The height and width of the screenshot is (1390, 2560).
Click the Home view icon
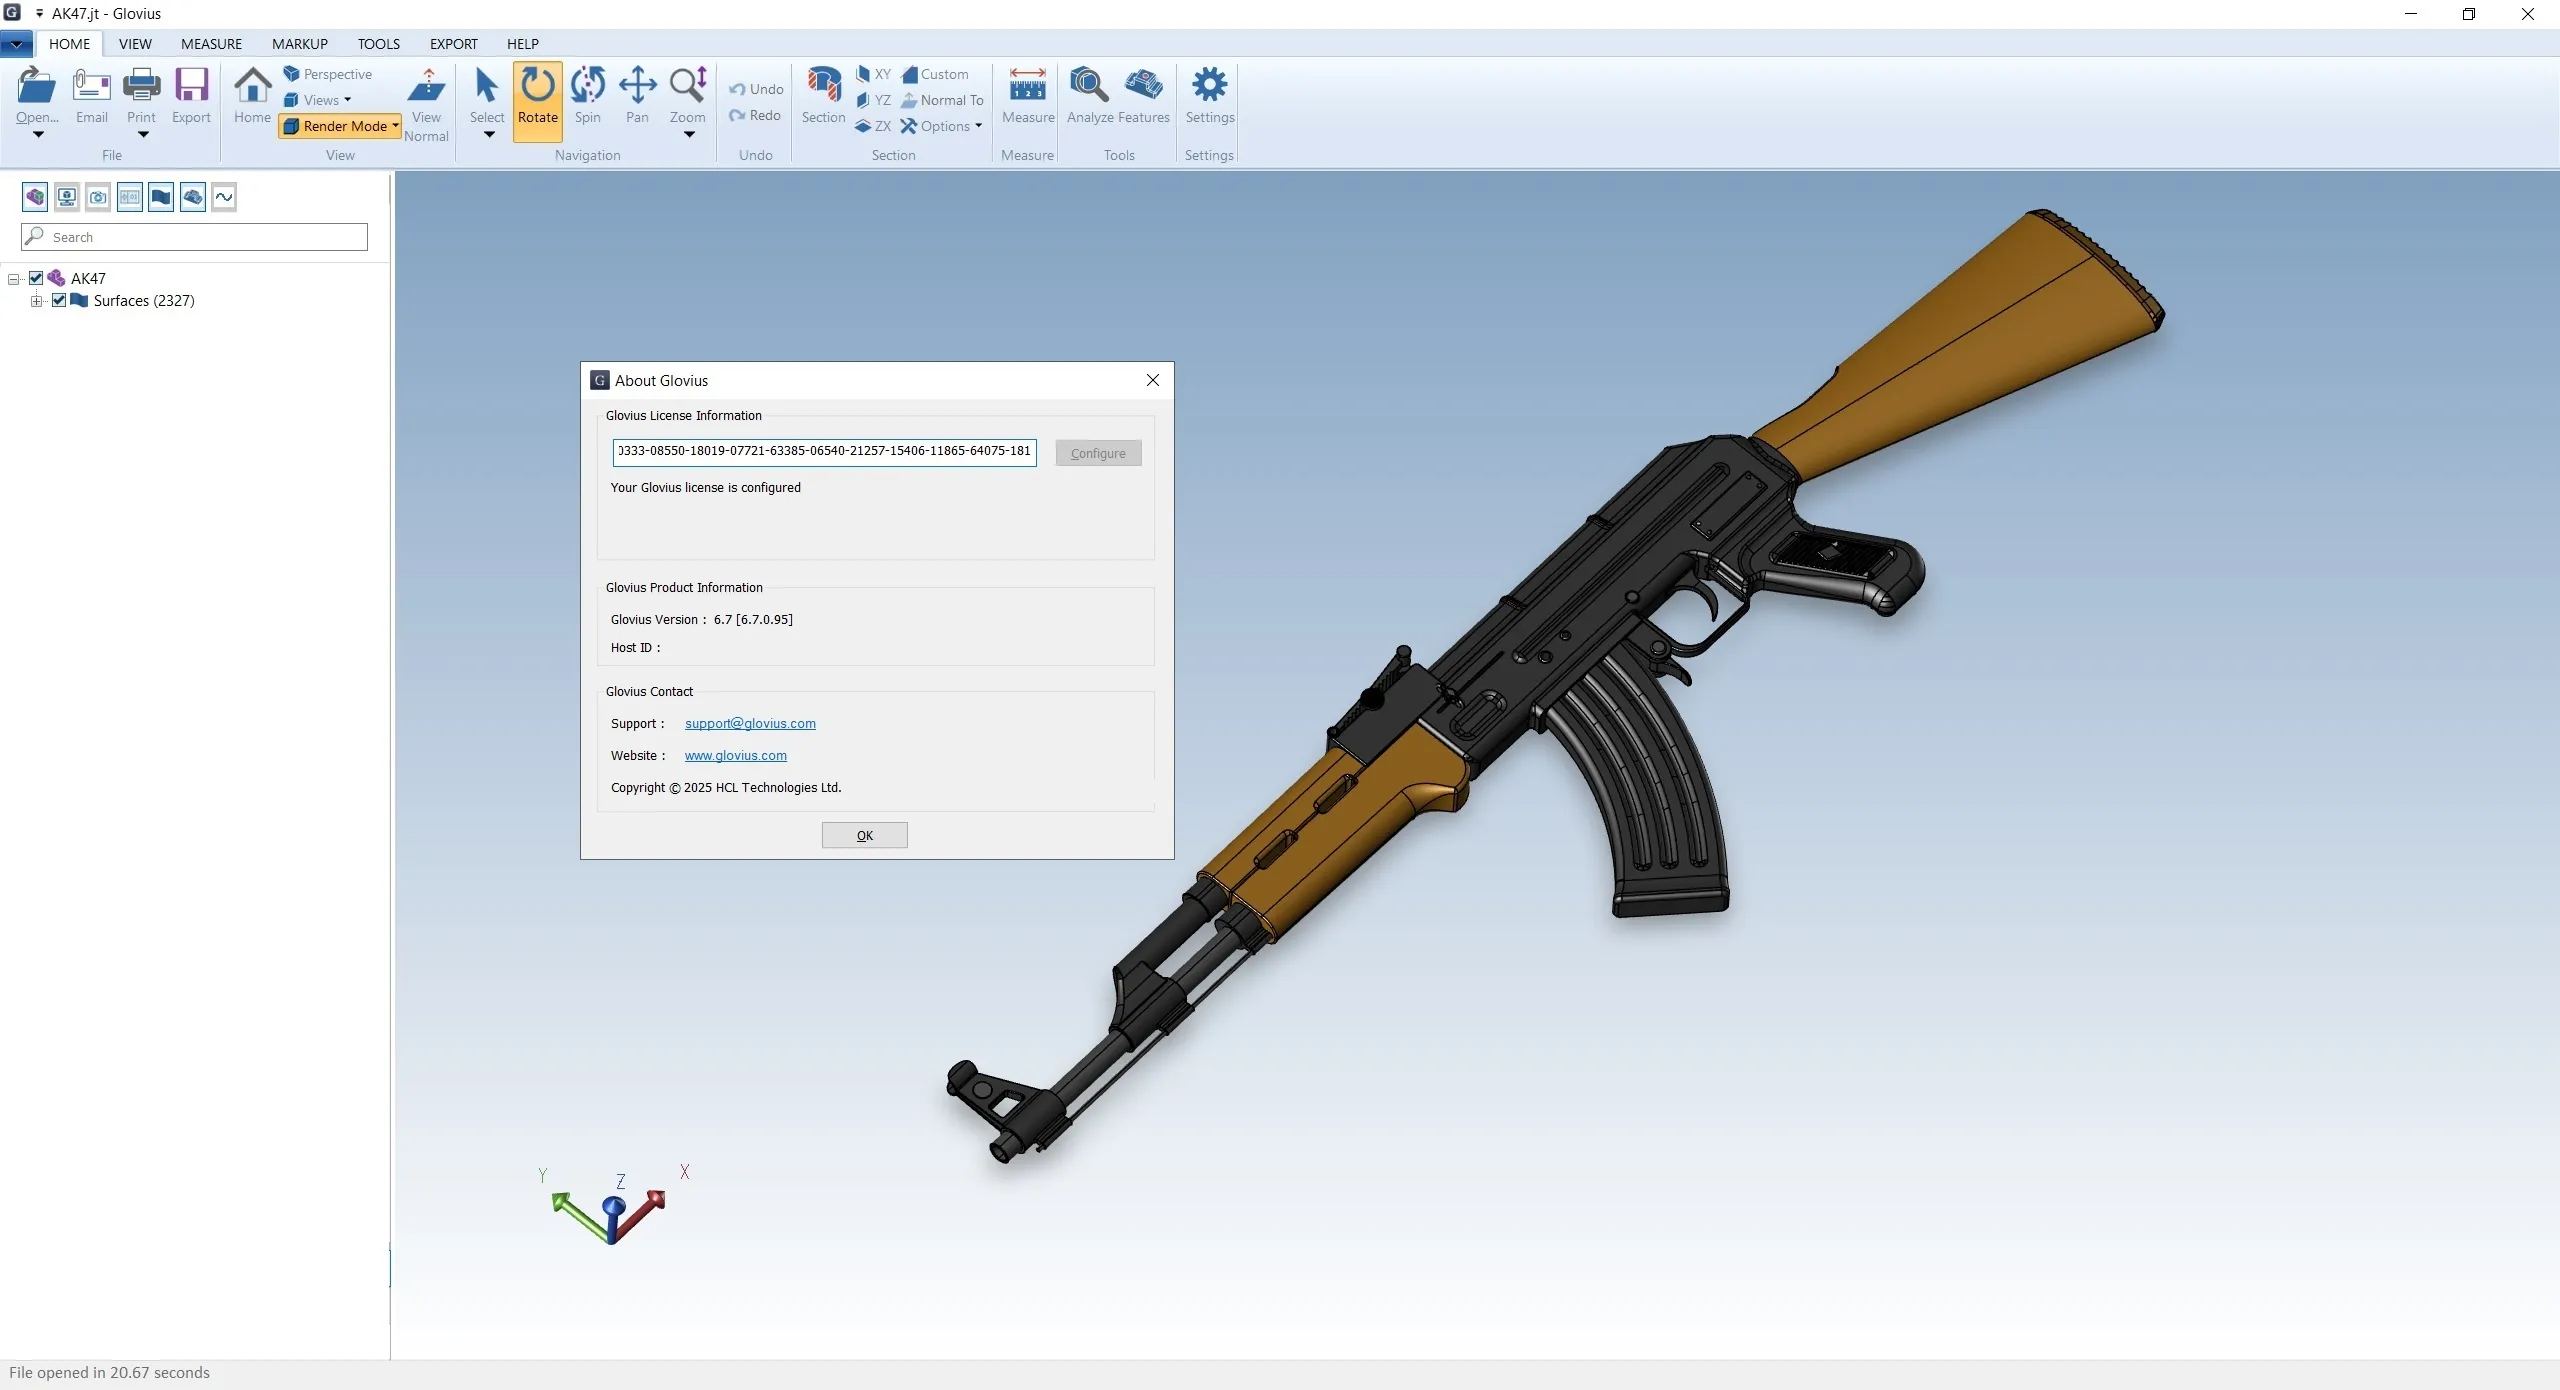point(252,87)
